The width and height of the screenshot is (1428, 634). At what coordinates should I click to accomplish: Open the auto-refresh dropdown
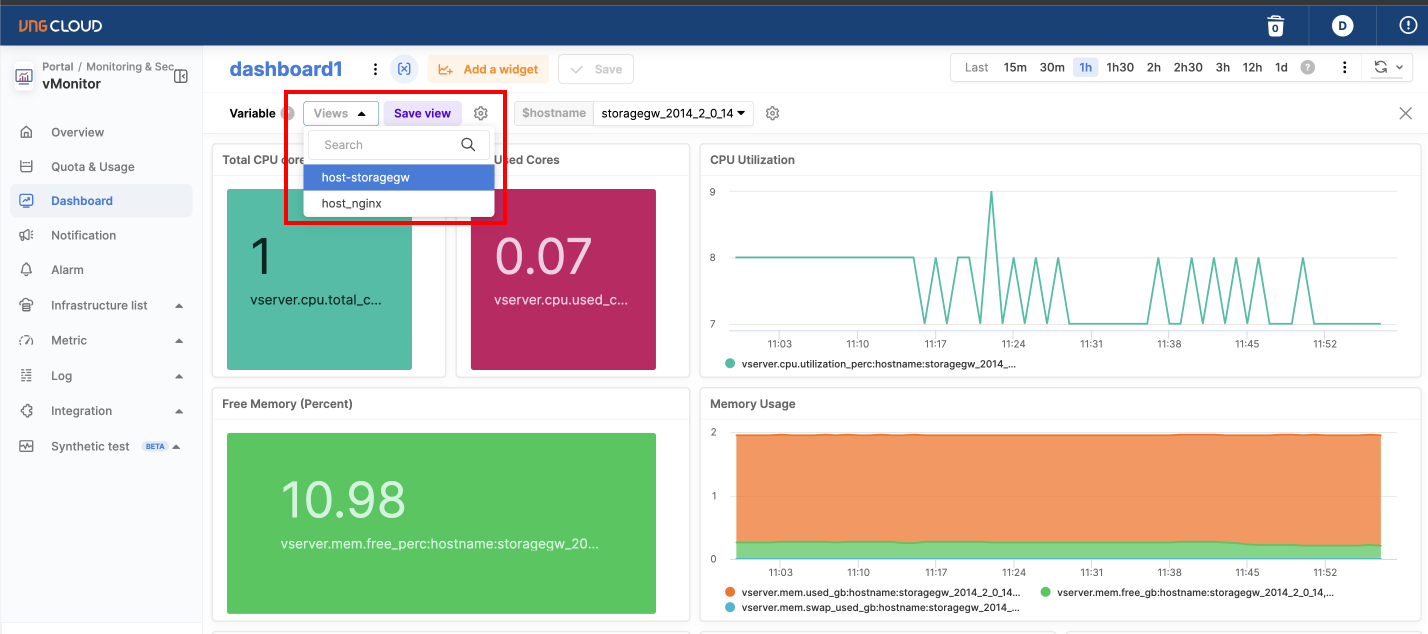1389,68
